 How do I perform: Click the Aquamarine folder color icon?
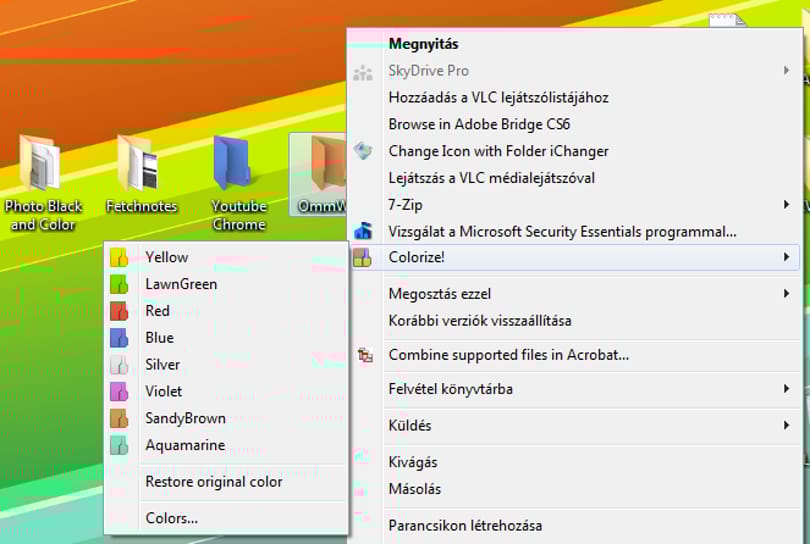(119, 445)
